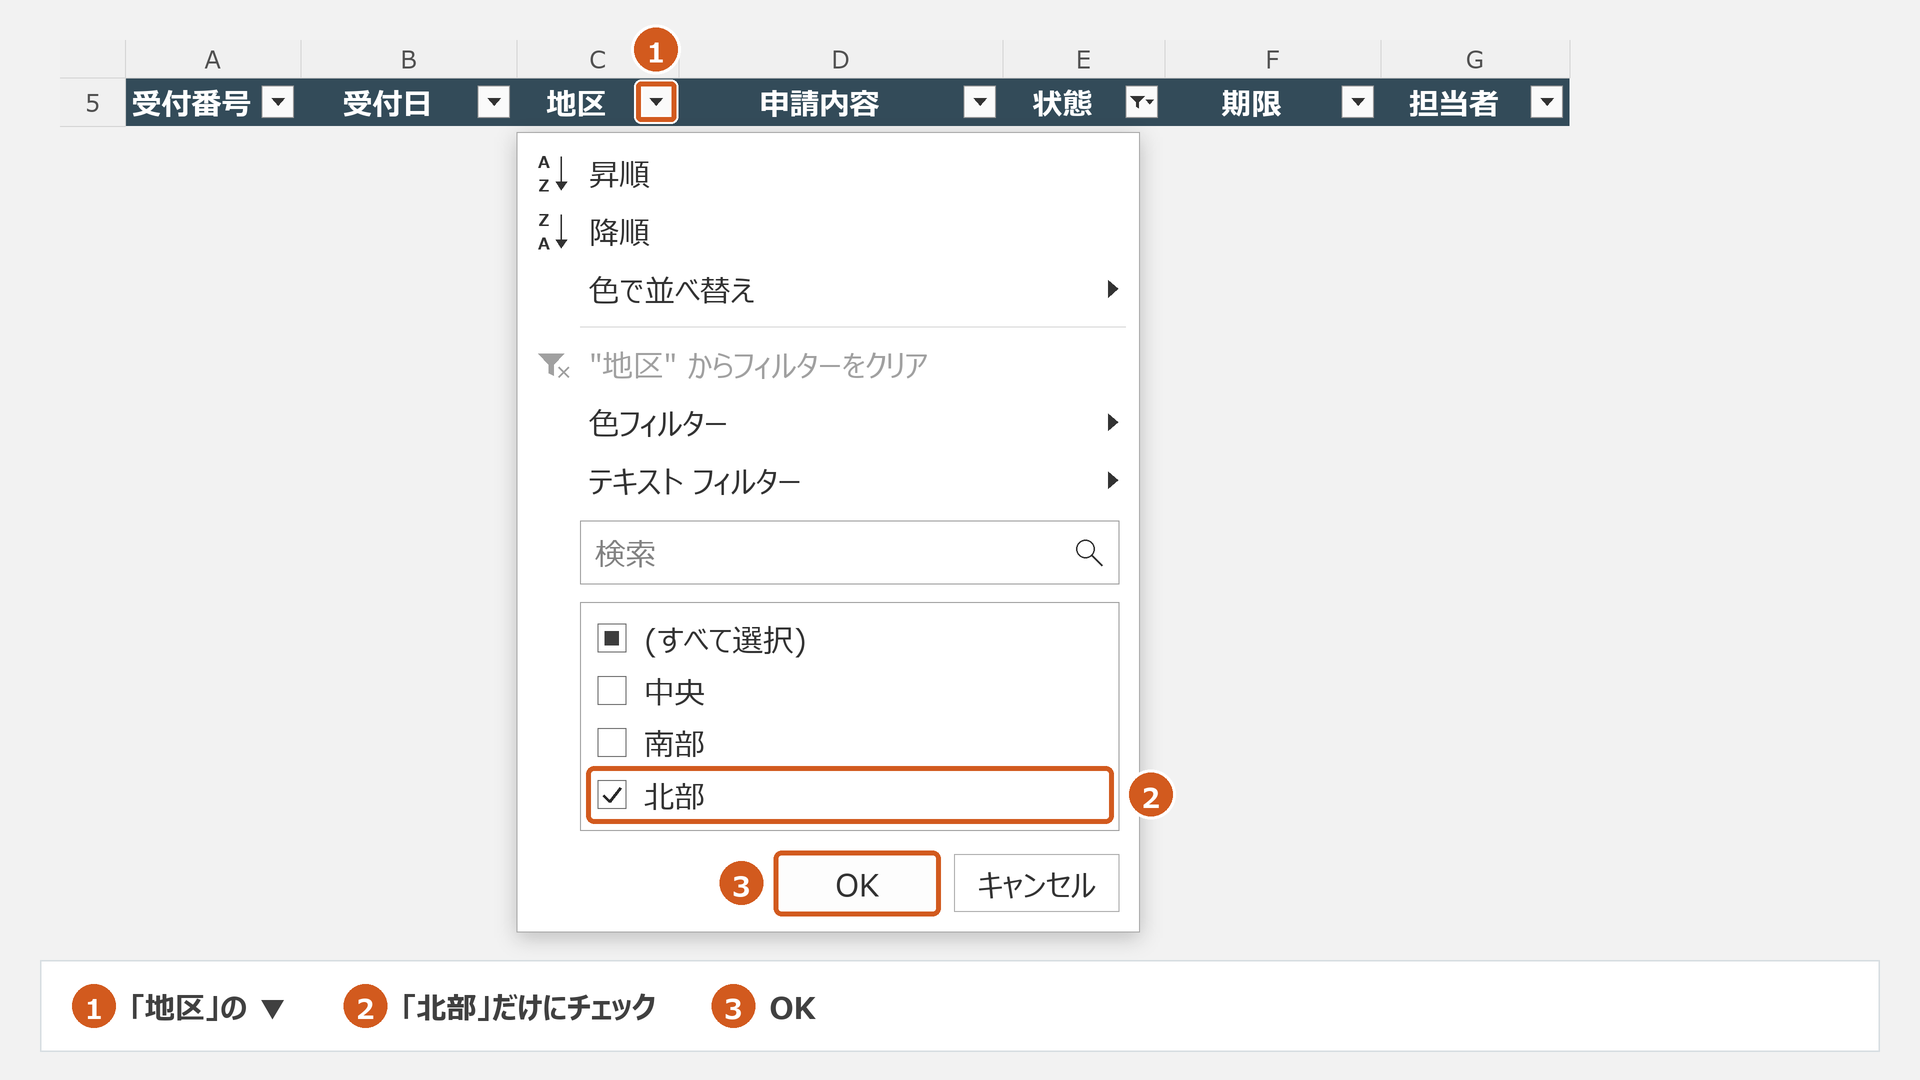Click into the 検索 search field

(849, 552)
